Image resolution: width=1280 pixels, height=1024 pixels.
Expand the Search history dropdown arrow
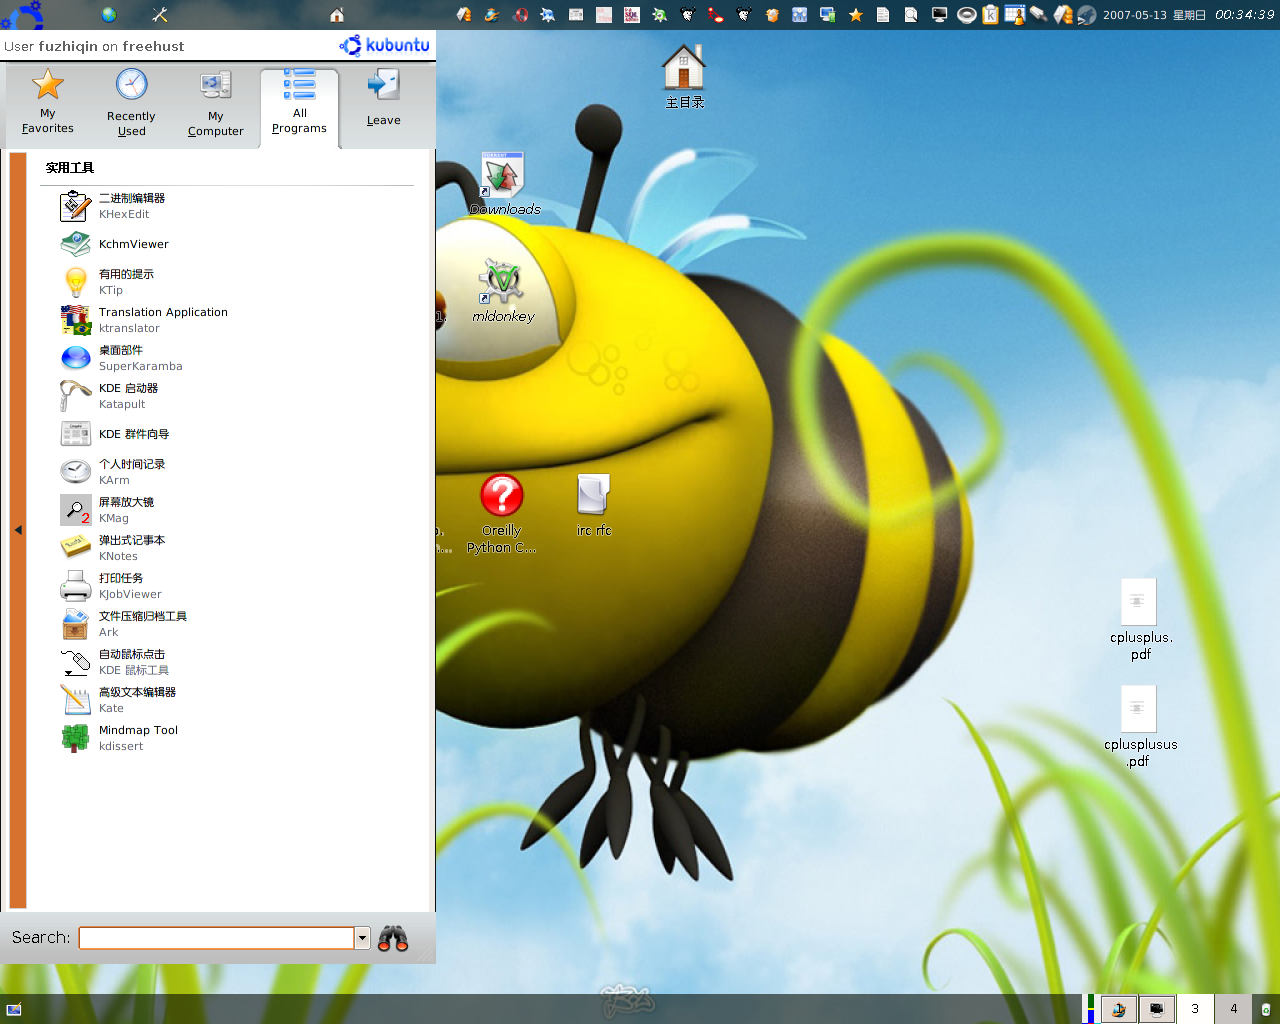(363, 938)
